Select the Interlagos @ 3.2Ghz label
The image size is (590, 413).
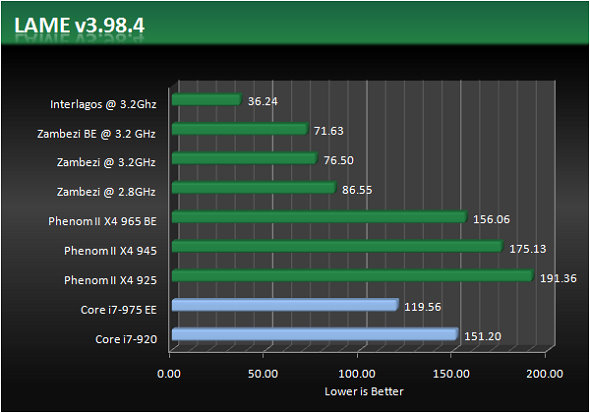(103, 104)
